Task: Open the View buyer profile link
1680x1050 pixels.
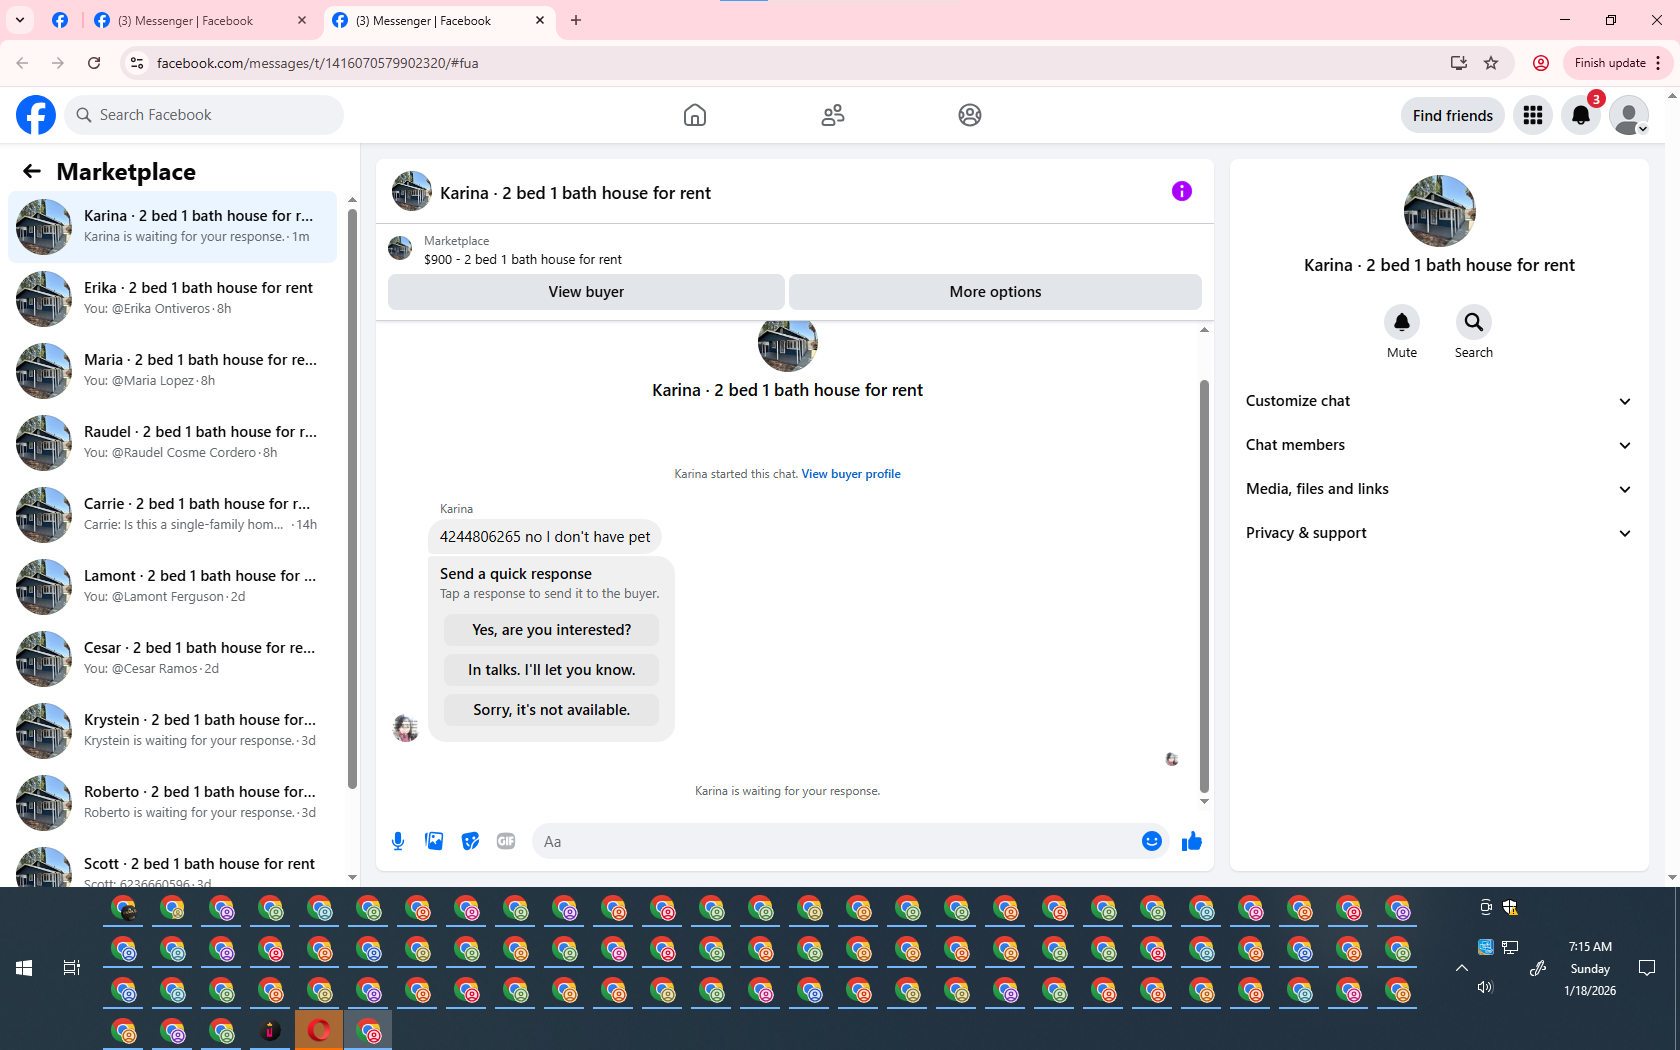Action: [851, 474]
